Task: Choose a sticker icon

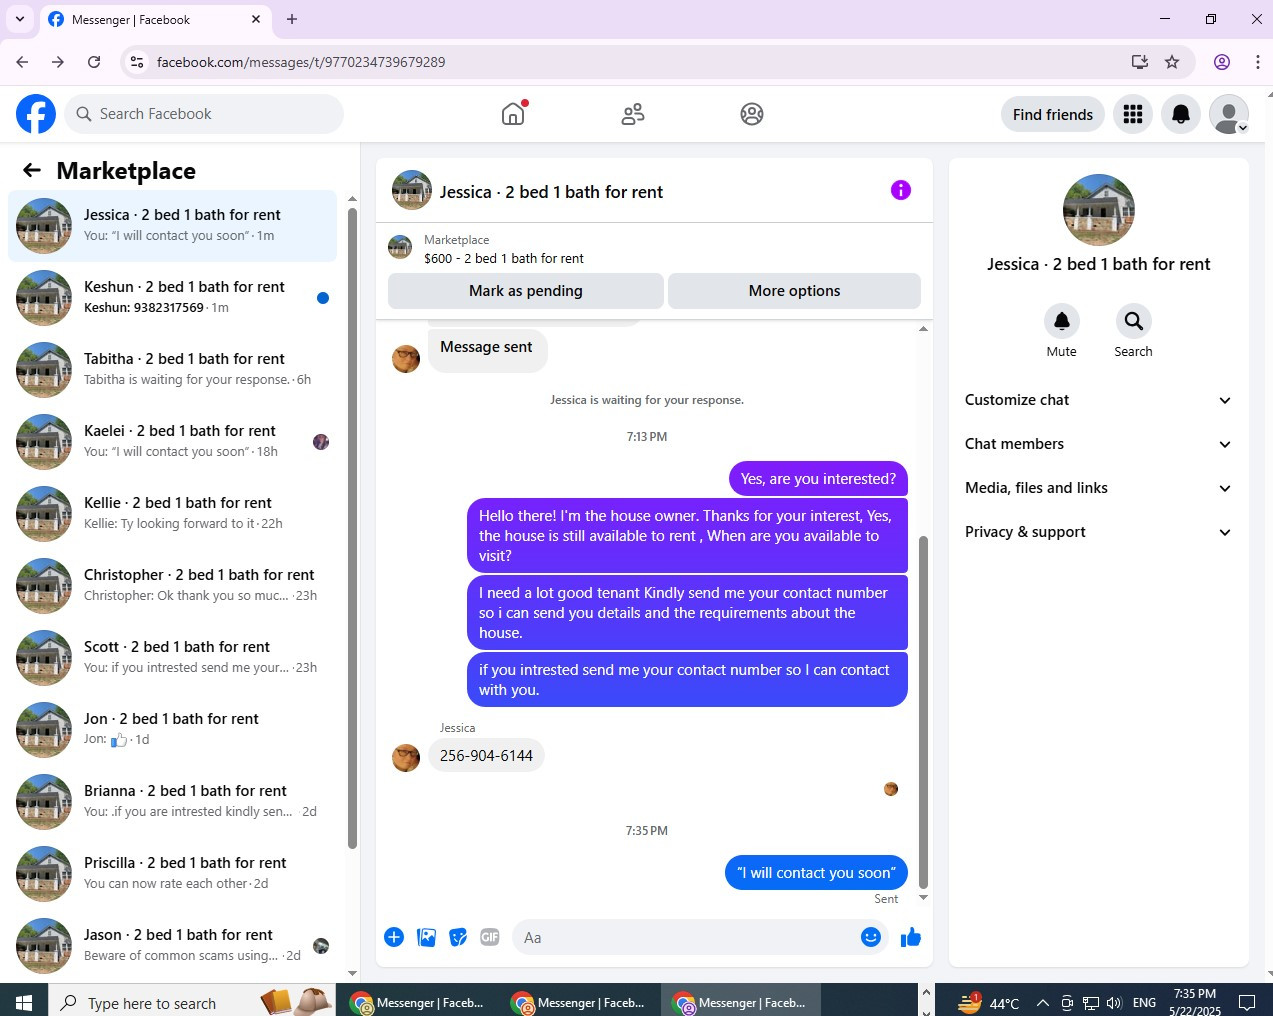Action: tap(458, 937)
